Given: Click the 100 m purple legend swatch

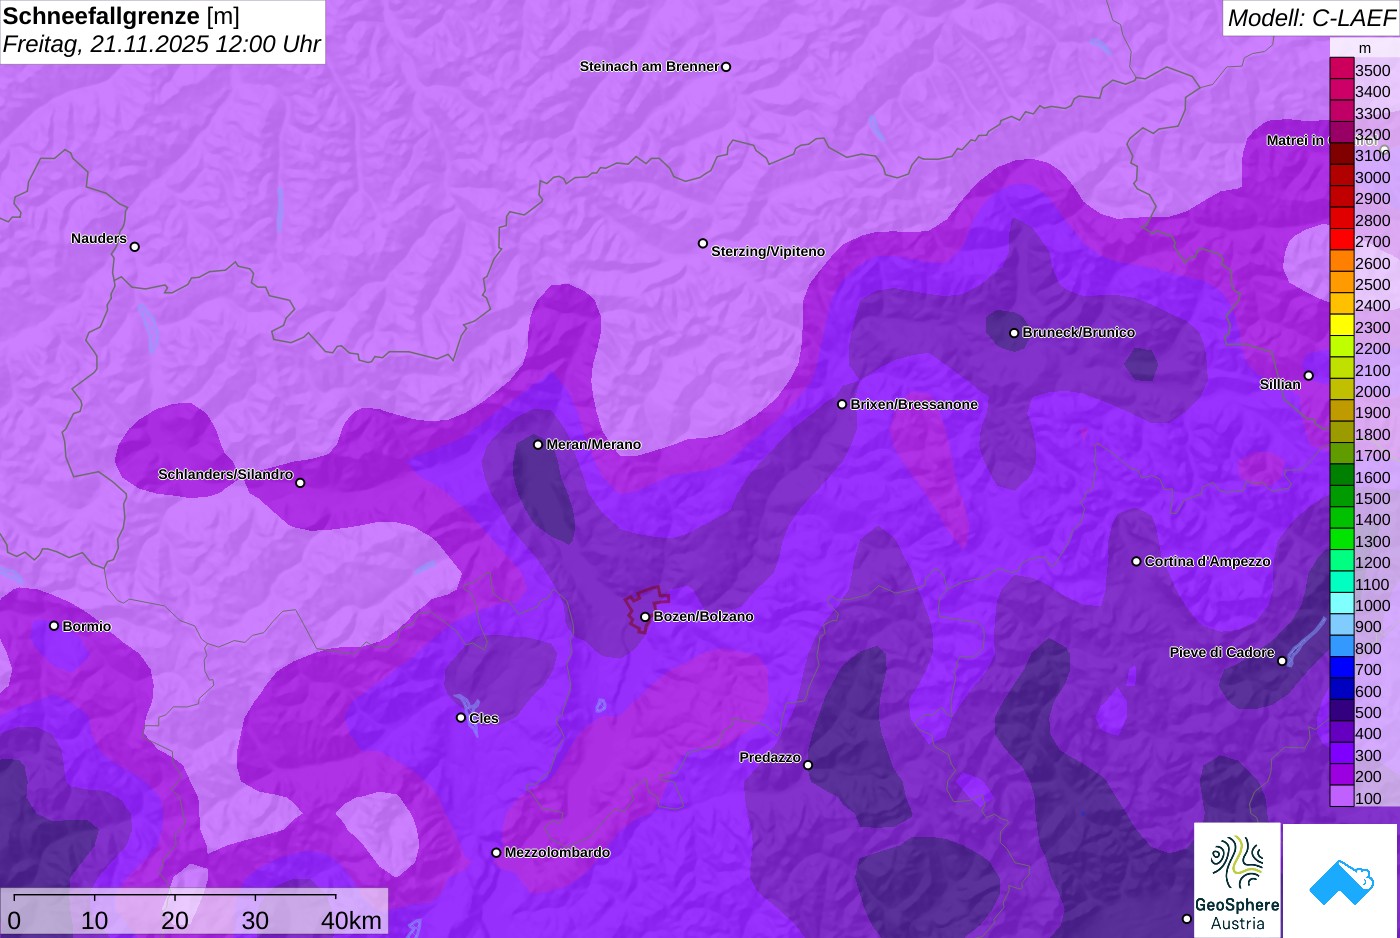Looking at the screenshot, I should click(x=1341, y=797).
